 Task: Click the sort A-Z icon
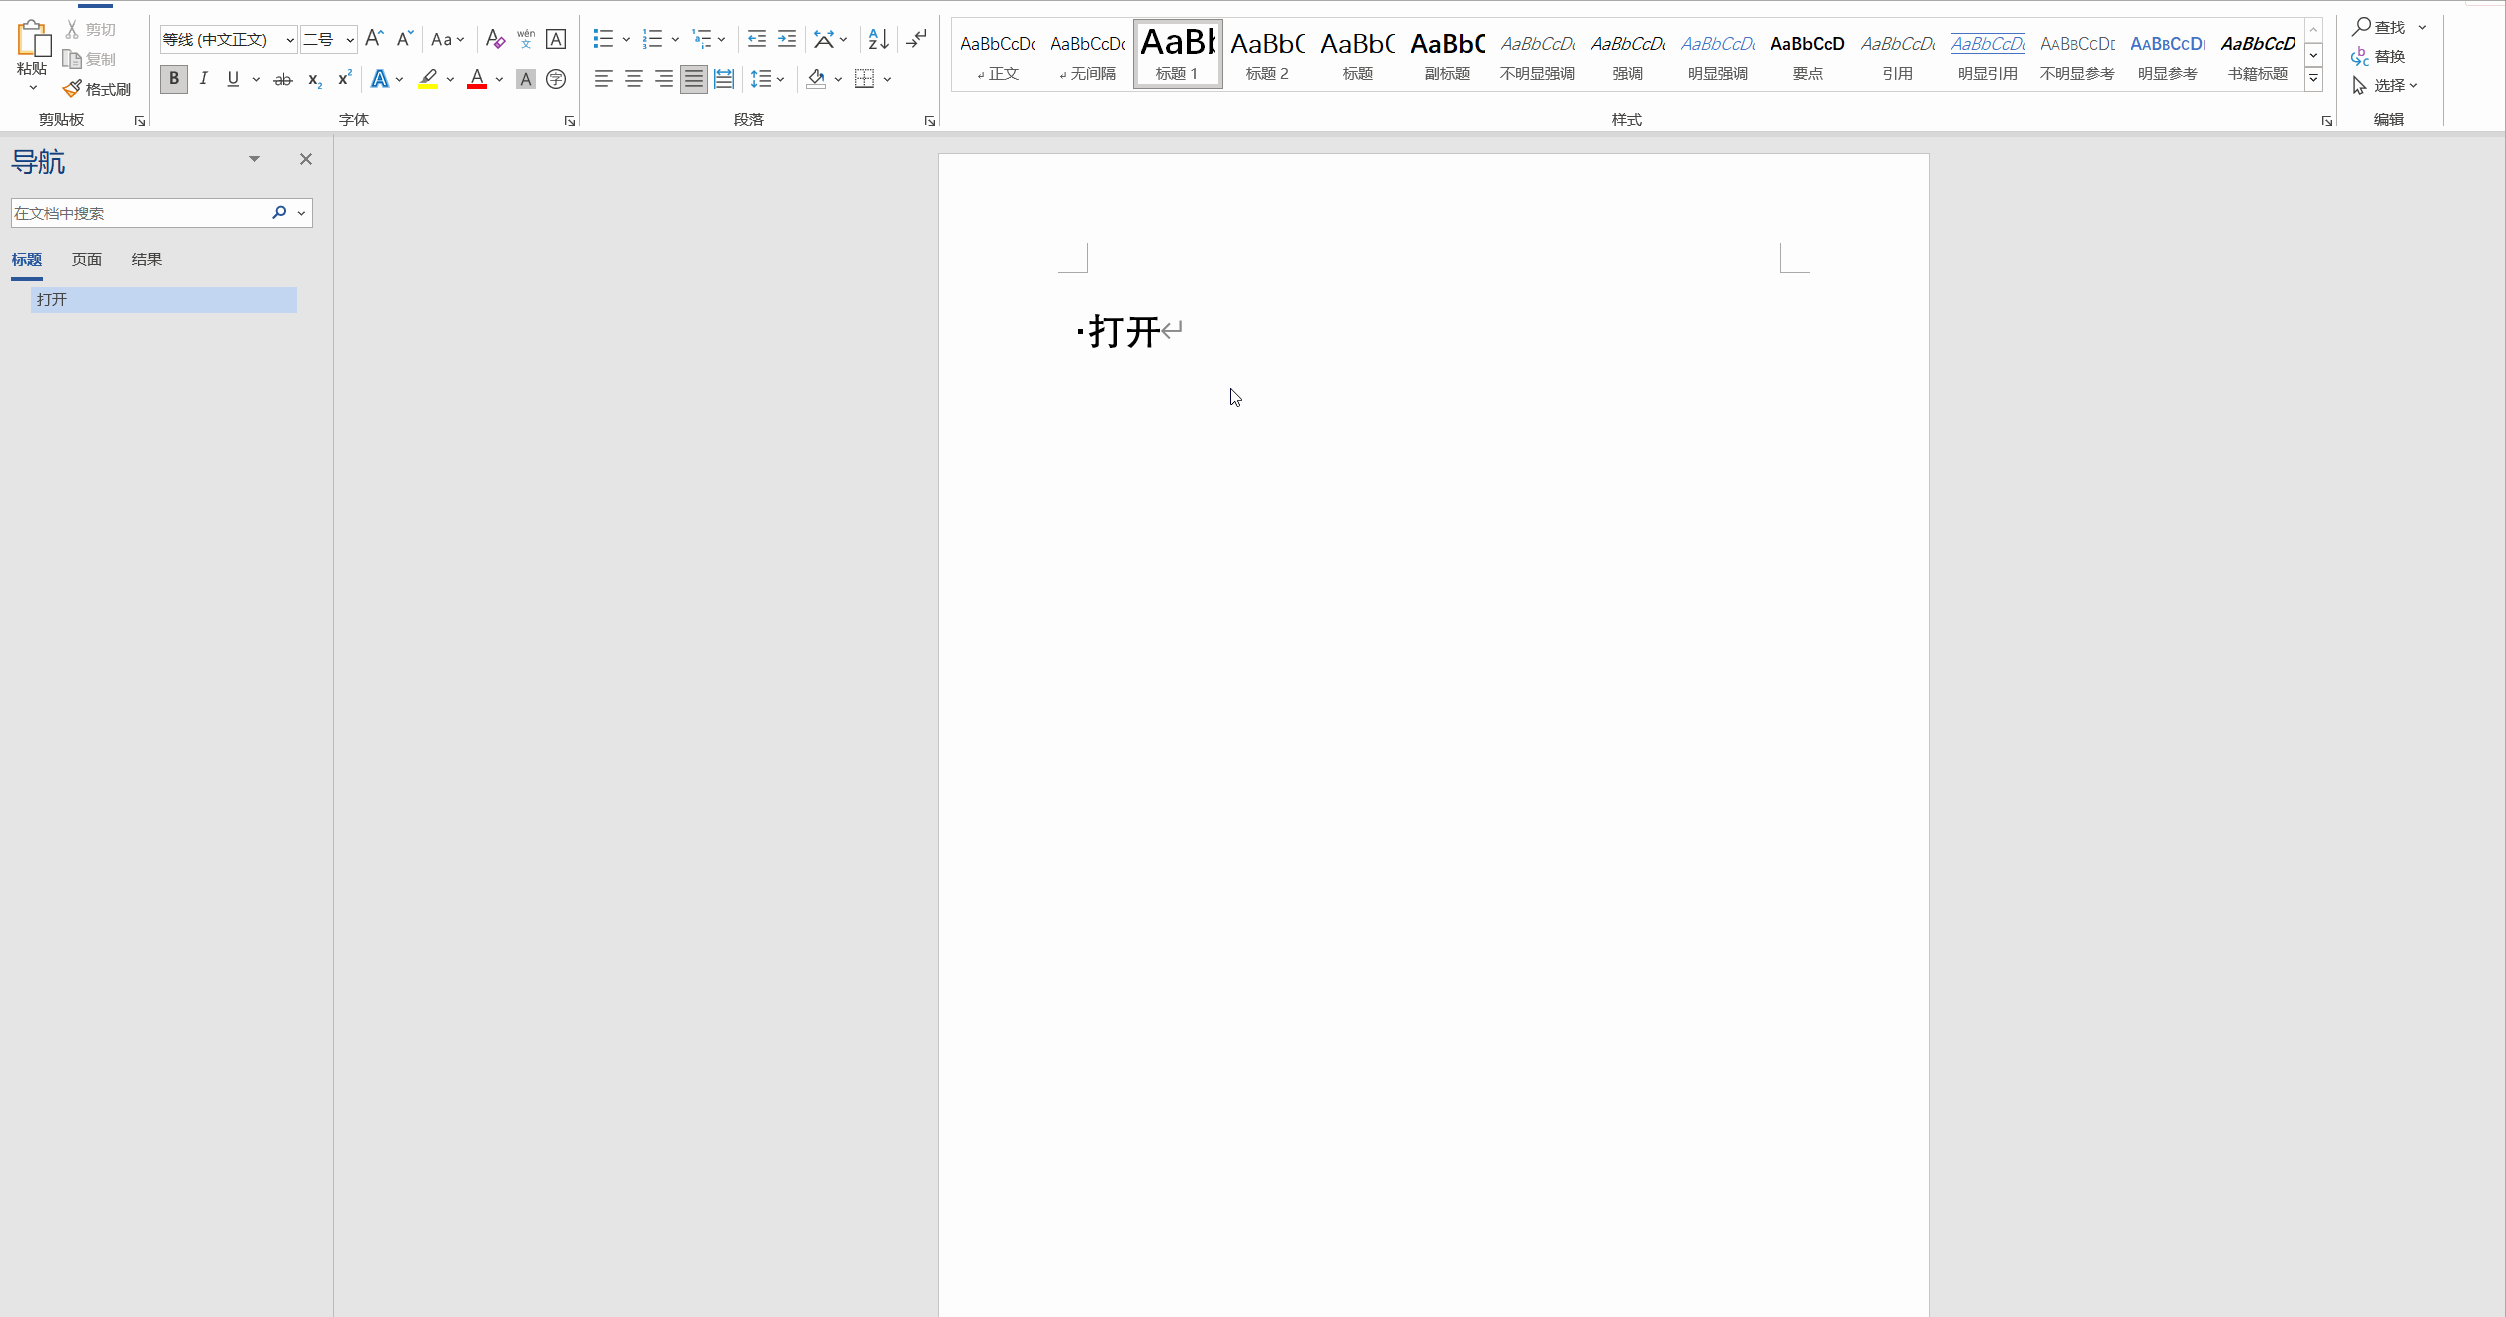pos(878,39)
